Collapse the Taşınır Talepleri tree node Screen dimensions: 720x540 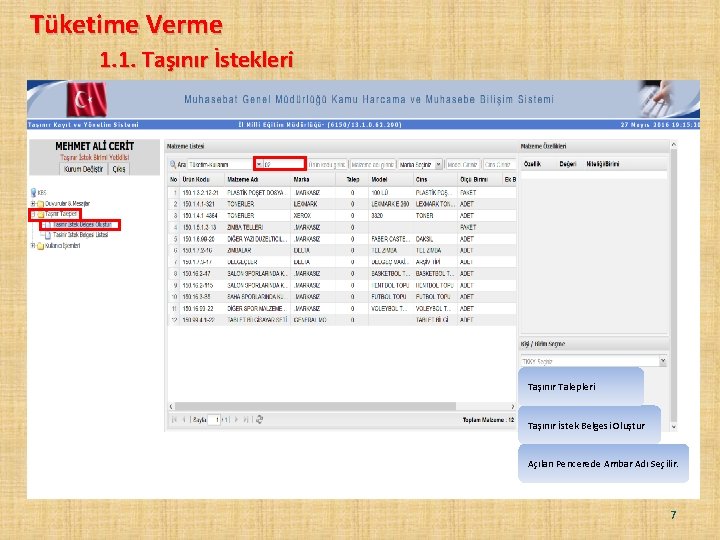tap(33, 214)
